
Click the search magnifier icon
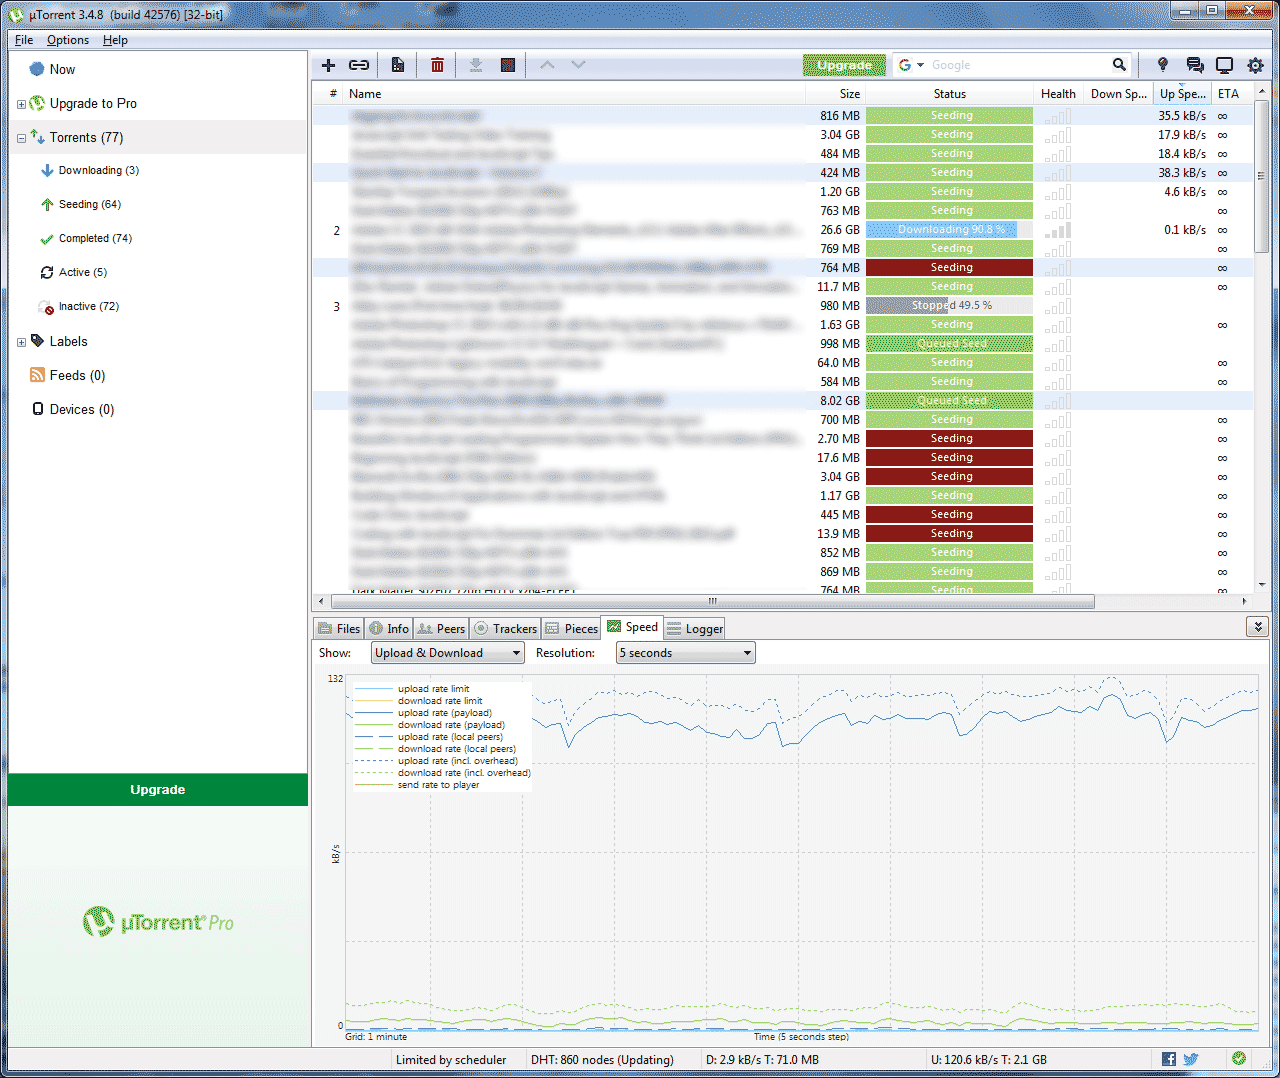coord(1119,65)
